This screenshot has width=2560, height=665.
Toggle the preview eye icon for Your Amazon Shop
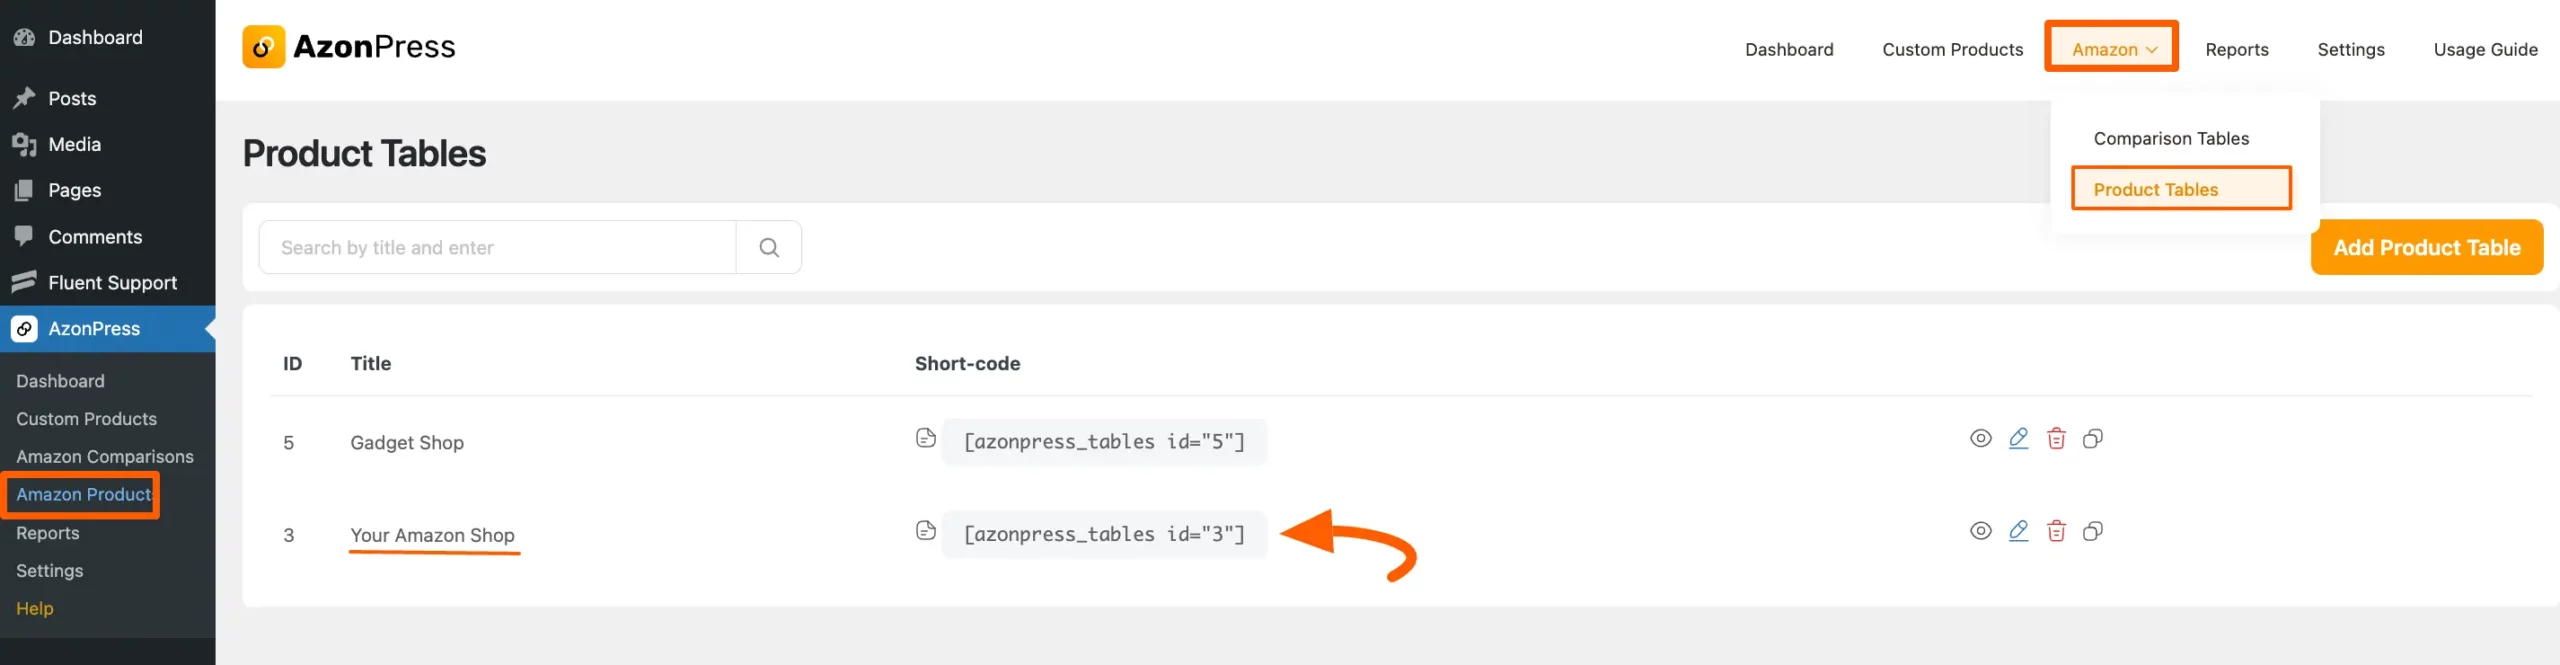1981,531
